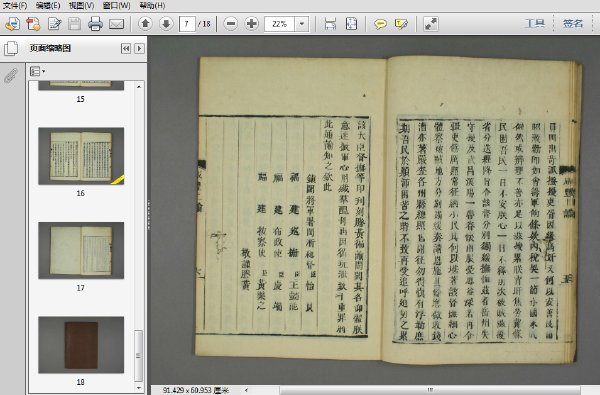Go to previous page arrow

(145, 24)
